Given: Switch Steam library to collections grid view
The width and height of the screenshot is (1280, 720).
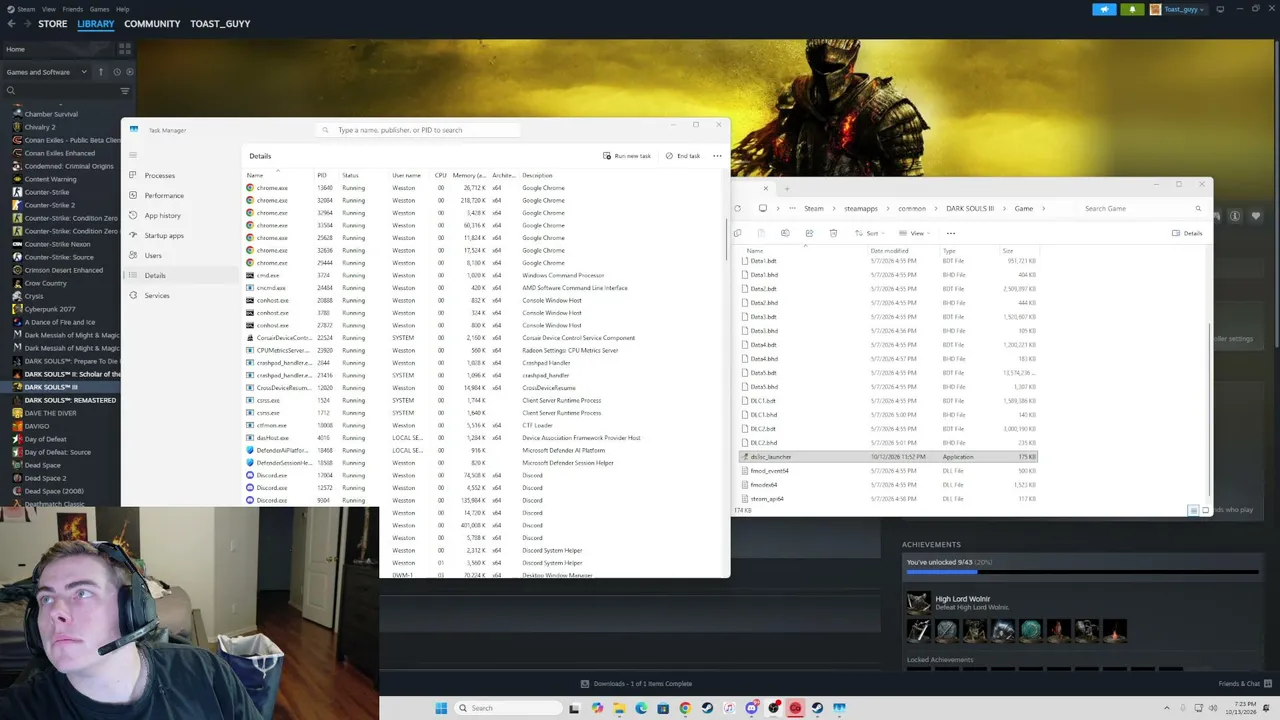Looking at the screenshot, I should pyautogui.click(x=125, y=48).
